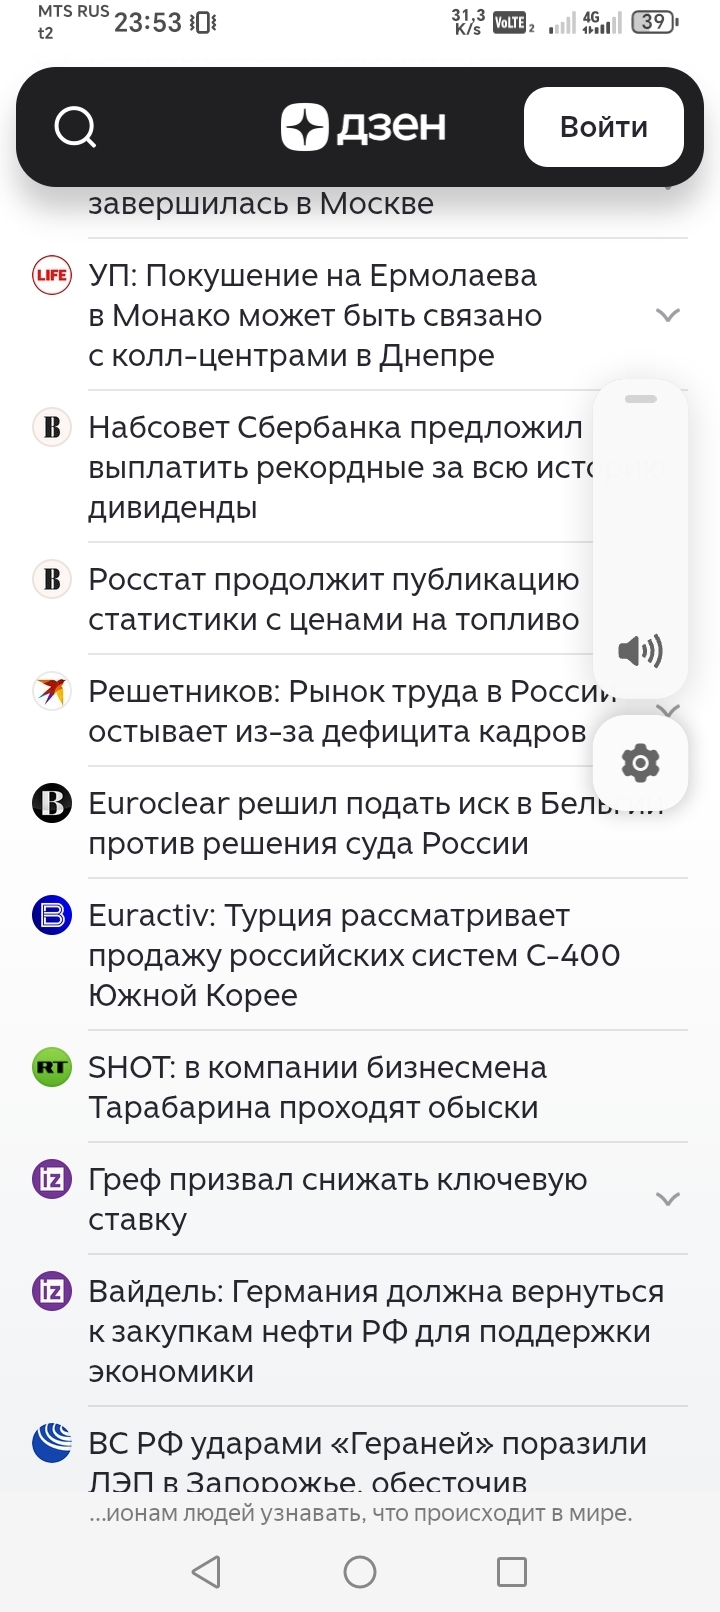Tap the Дзен logo in header
The height and width of the screenshot is (1612, 720).
[x=363, y=127]
